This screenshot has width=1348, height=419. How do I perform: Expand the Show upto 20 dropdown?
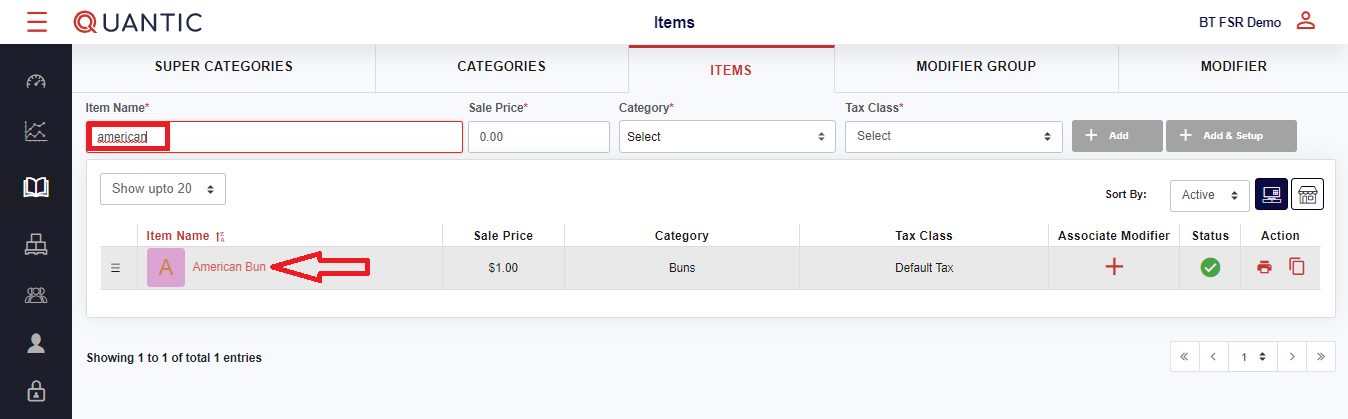point(163,188)
